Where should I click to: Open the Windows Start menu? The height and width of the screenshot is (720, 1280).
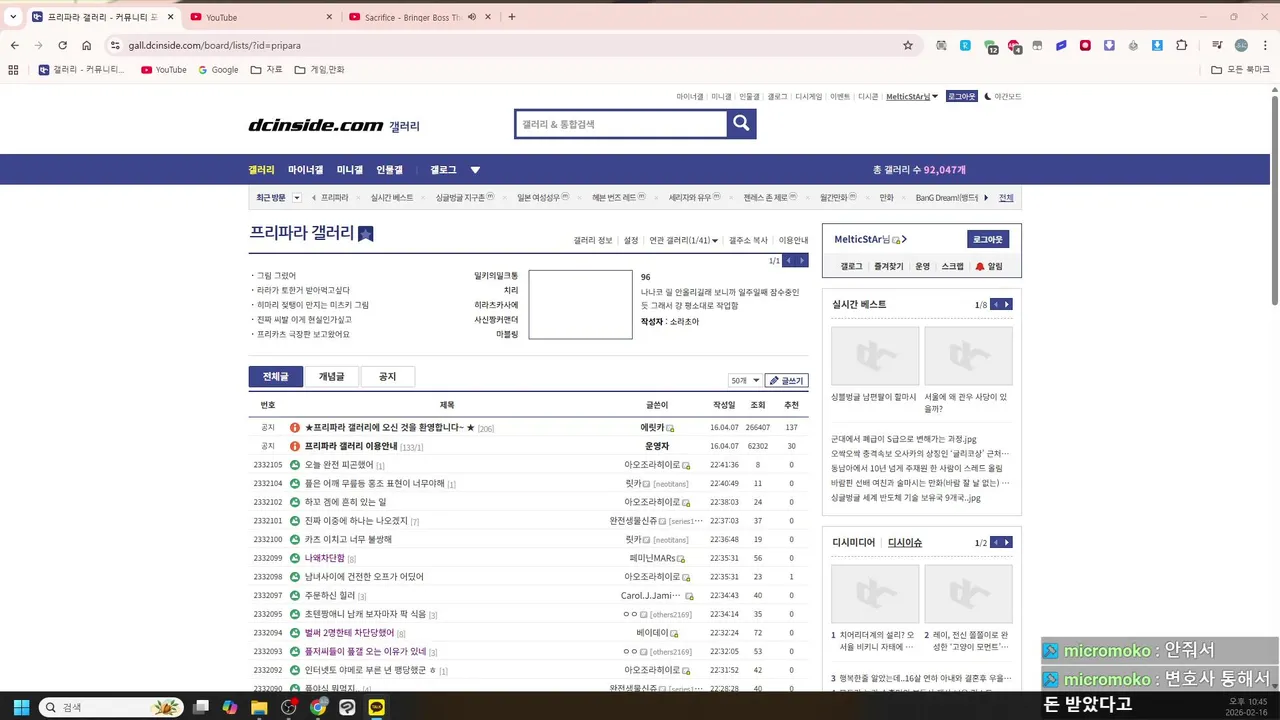point(21,707)
